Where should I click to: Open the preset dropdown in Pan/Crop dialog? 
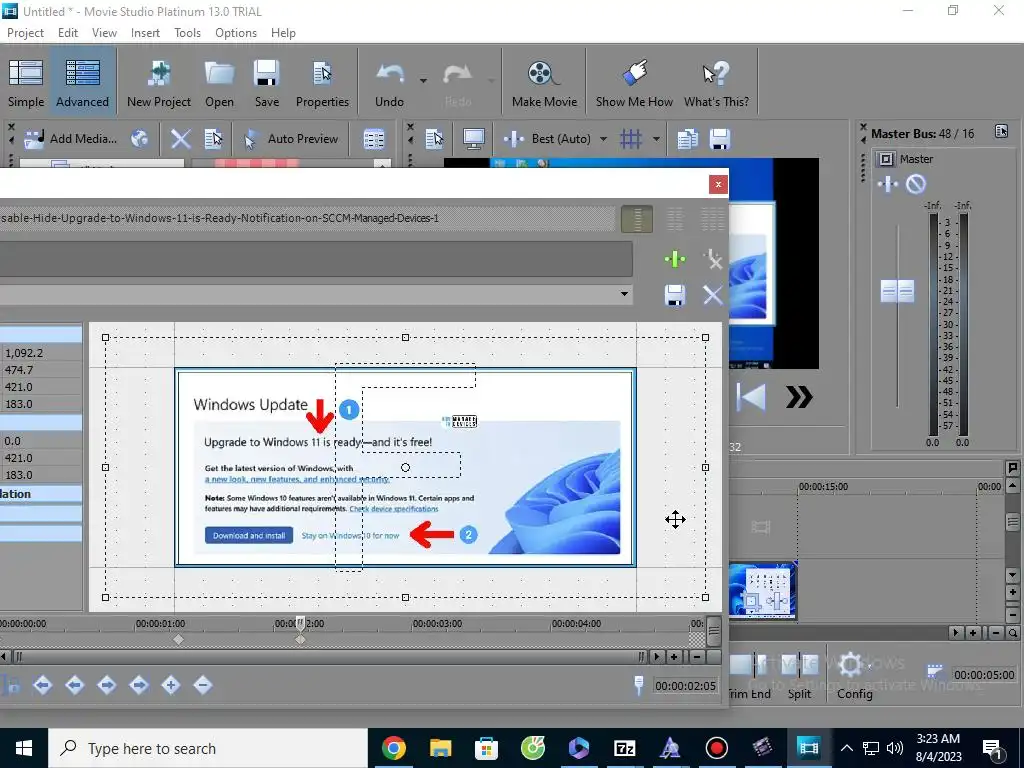[624, 294]
